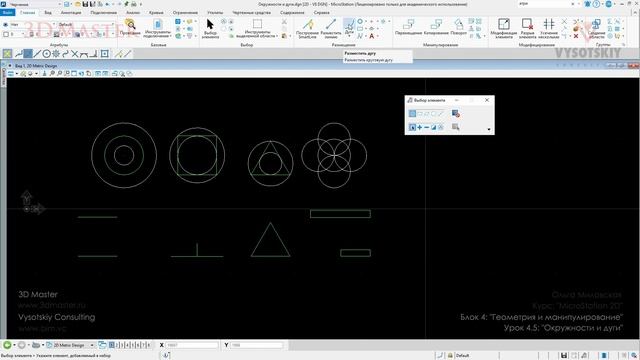Click print icon in quick access toolbar
This screenshot has width=640, height=360.
(133, 4)
